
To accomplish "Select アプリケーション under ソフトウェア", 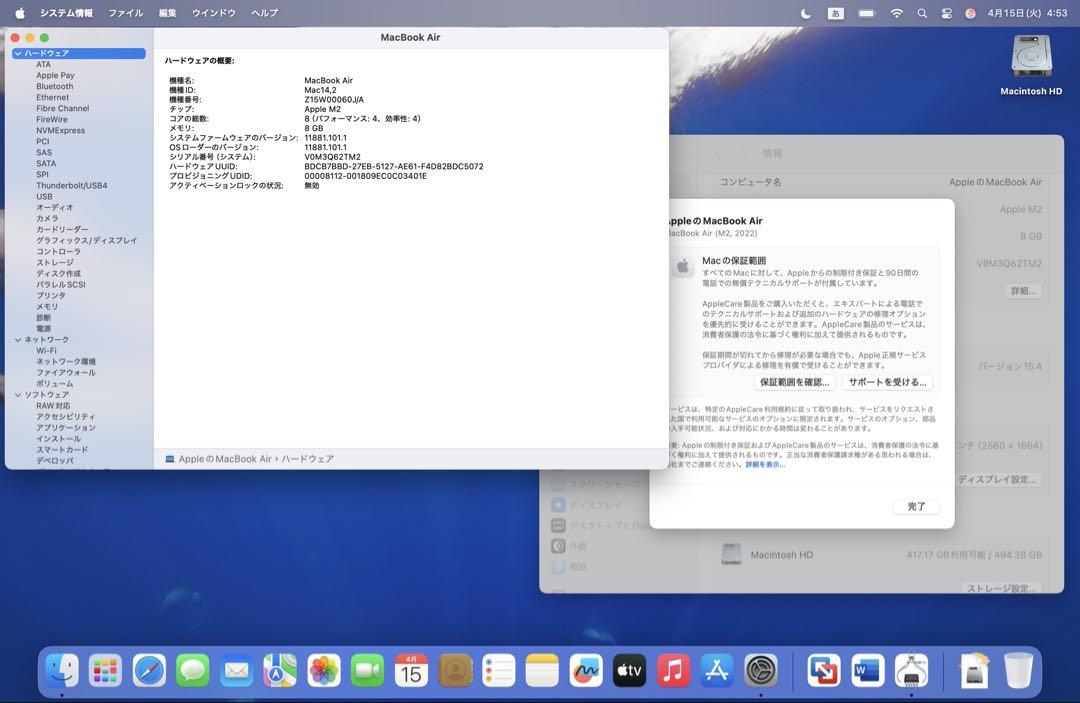I will pyautogui.click(x=66, y=428).
